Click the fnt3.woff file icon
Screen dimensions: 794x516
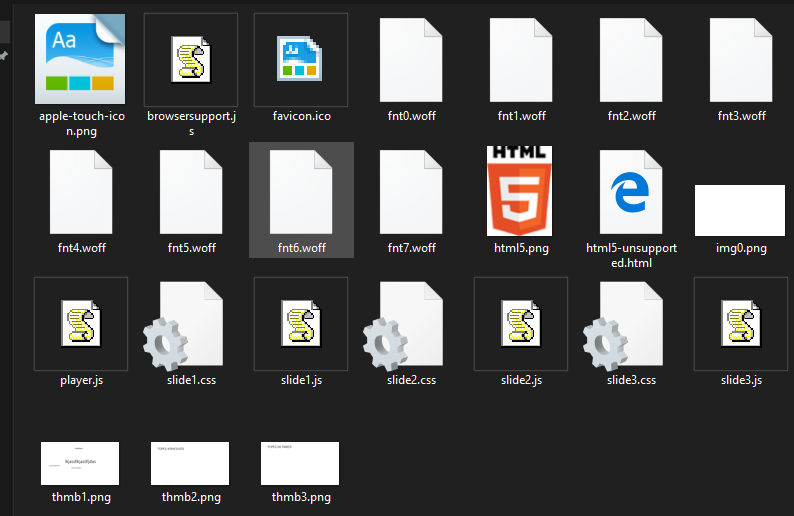(x=741, y=60)
